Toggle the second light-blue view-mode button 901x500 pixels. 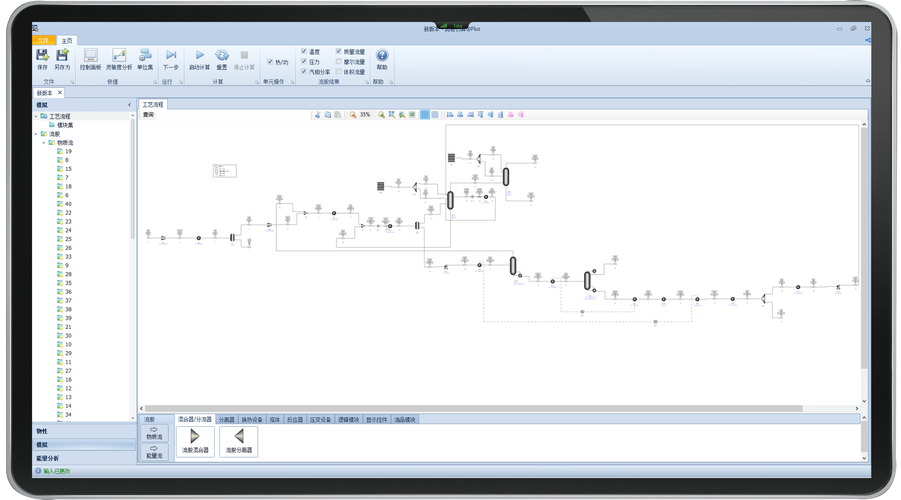[x=435, y=115]
